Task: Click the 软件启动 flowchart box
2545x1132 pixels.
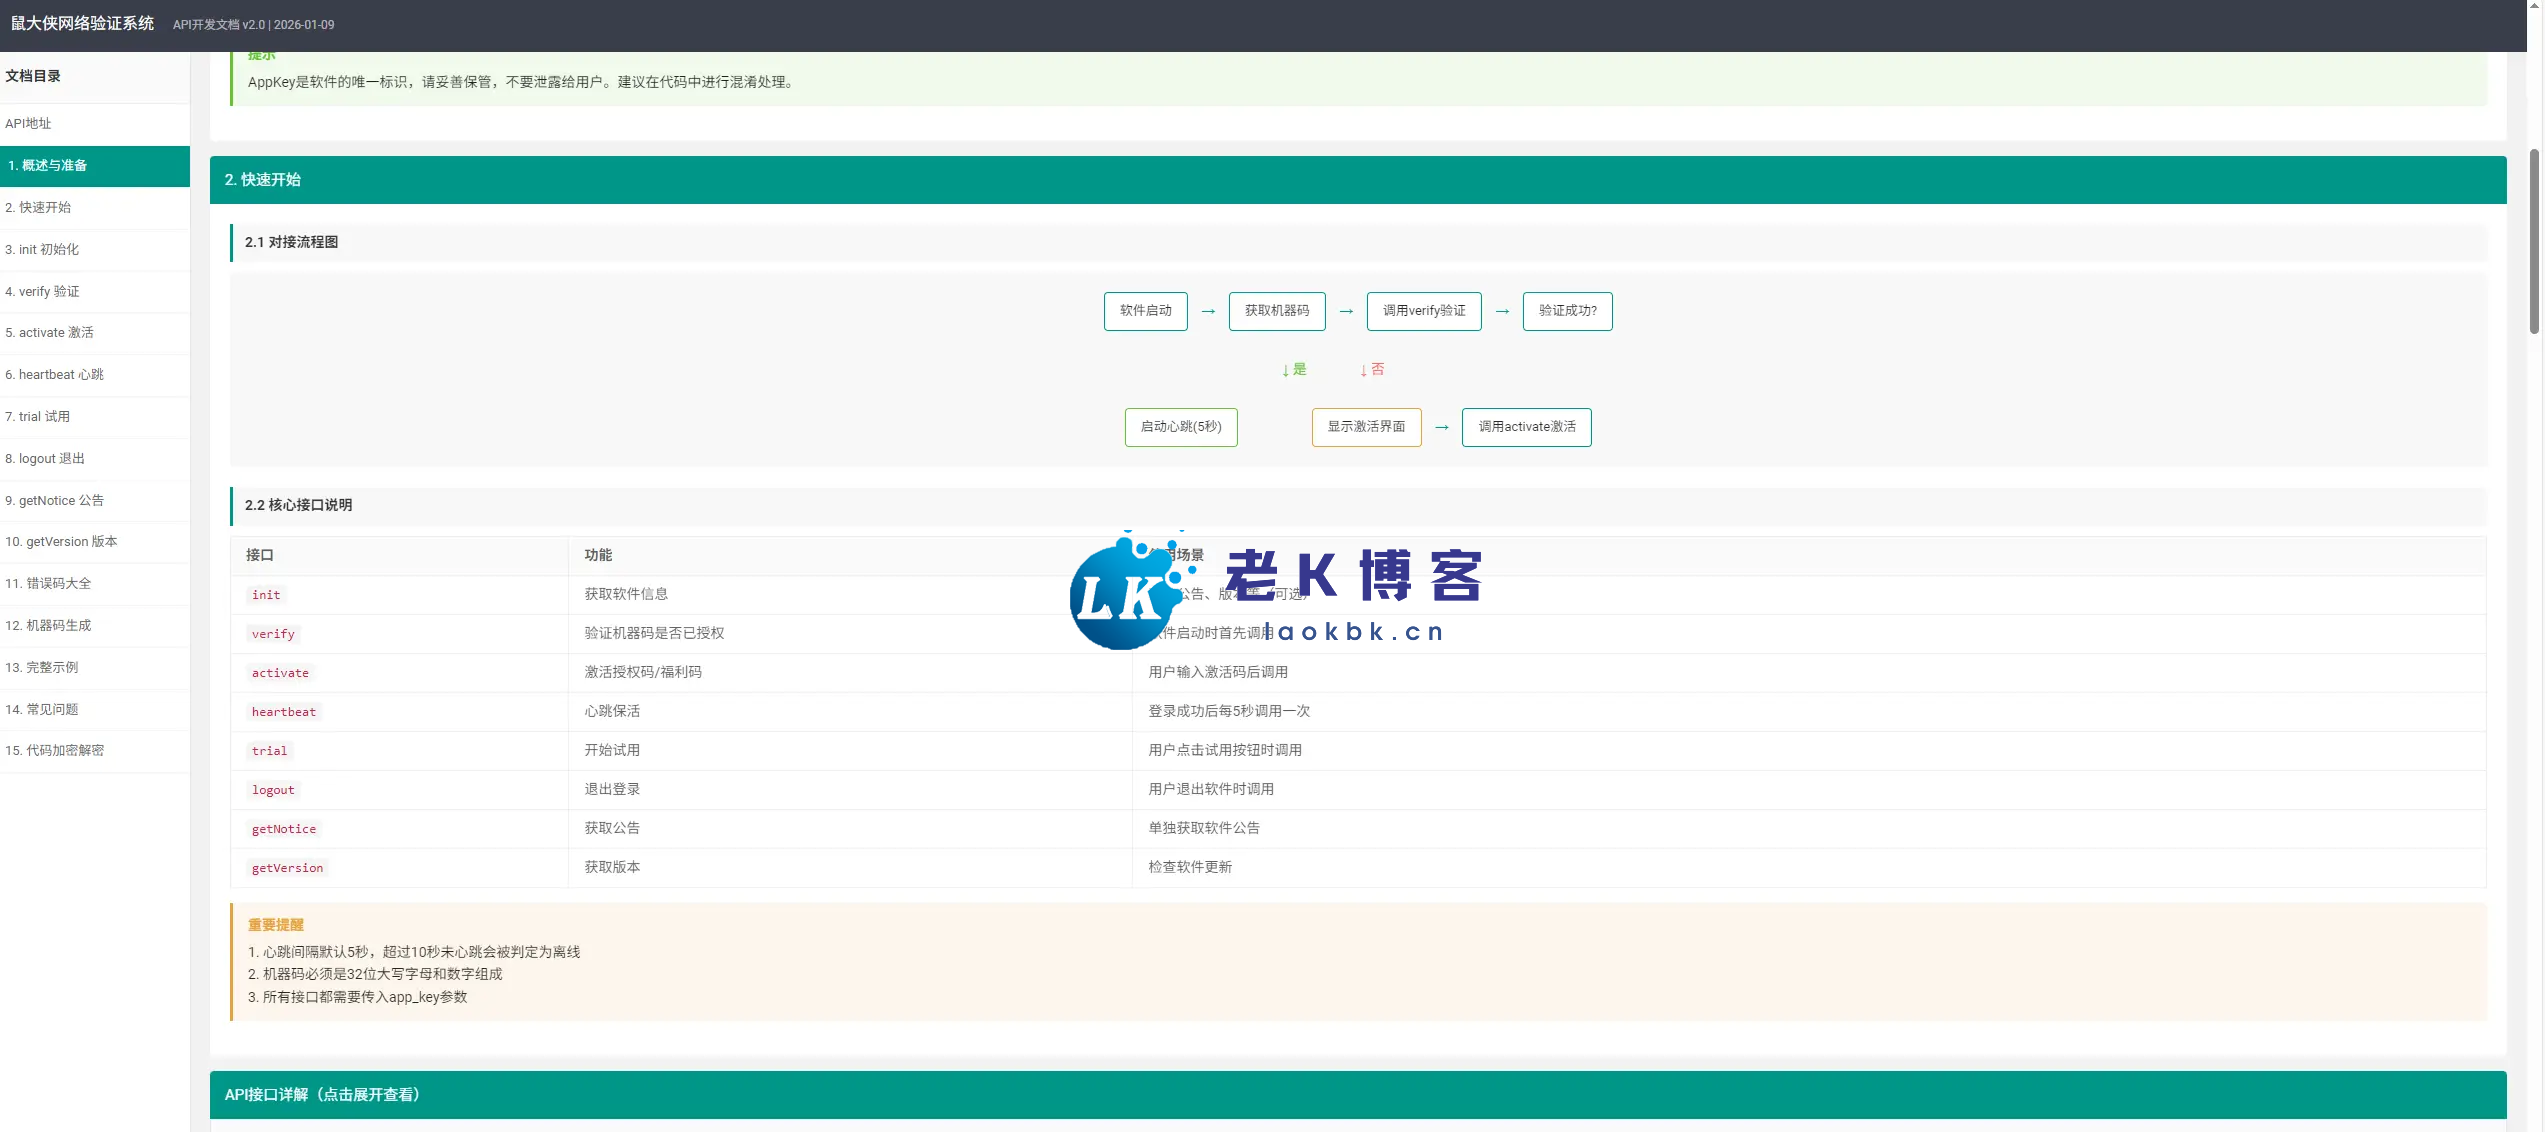Action: [x=1145, y=311]
